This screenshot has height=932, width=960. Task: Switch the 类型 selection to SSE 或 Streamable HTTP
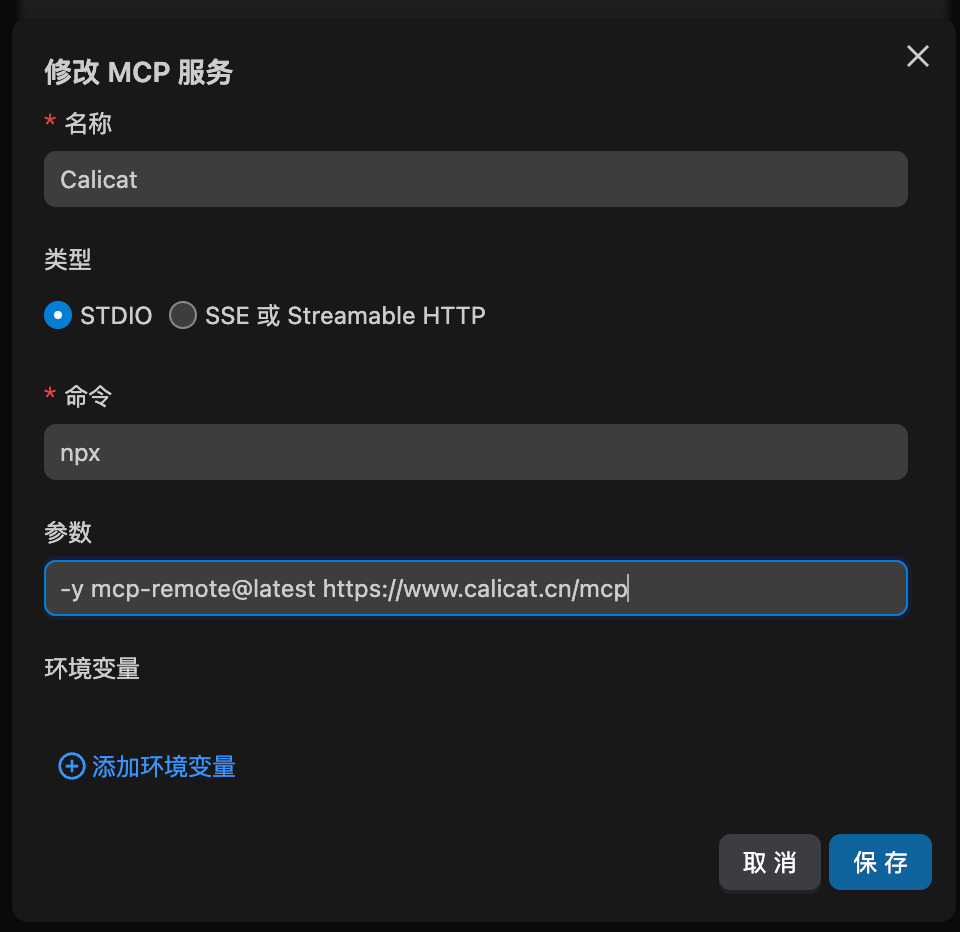[183, 315]
